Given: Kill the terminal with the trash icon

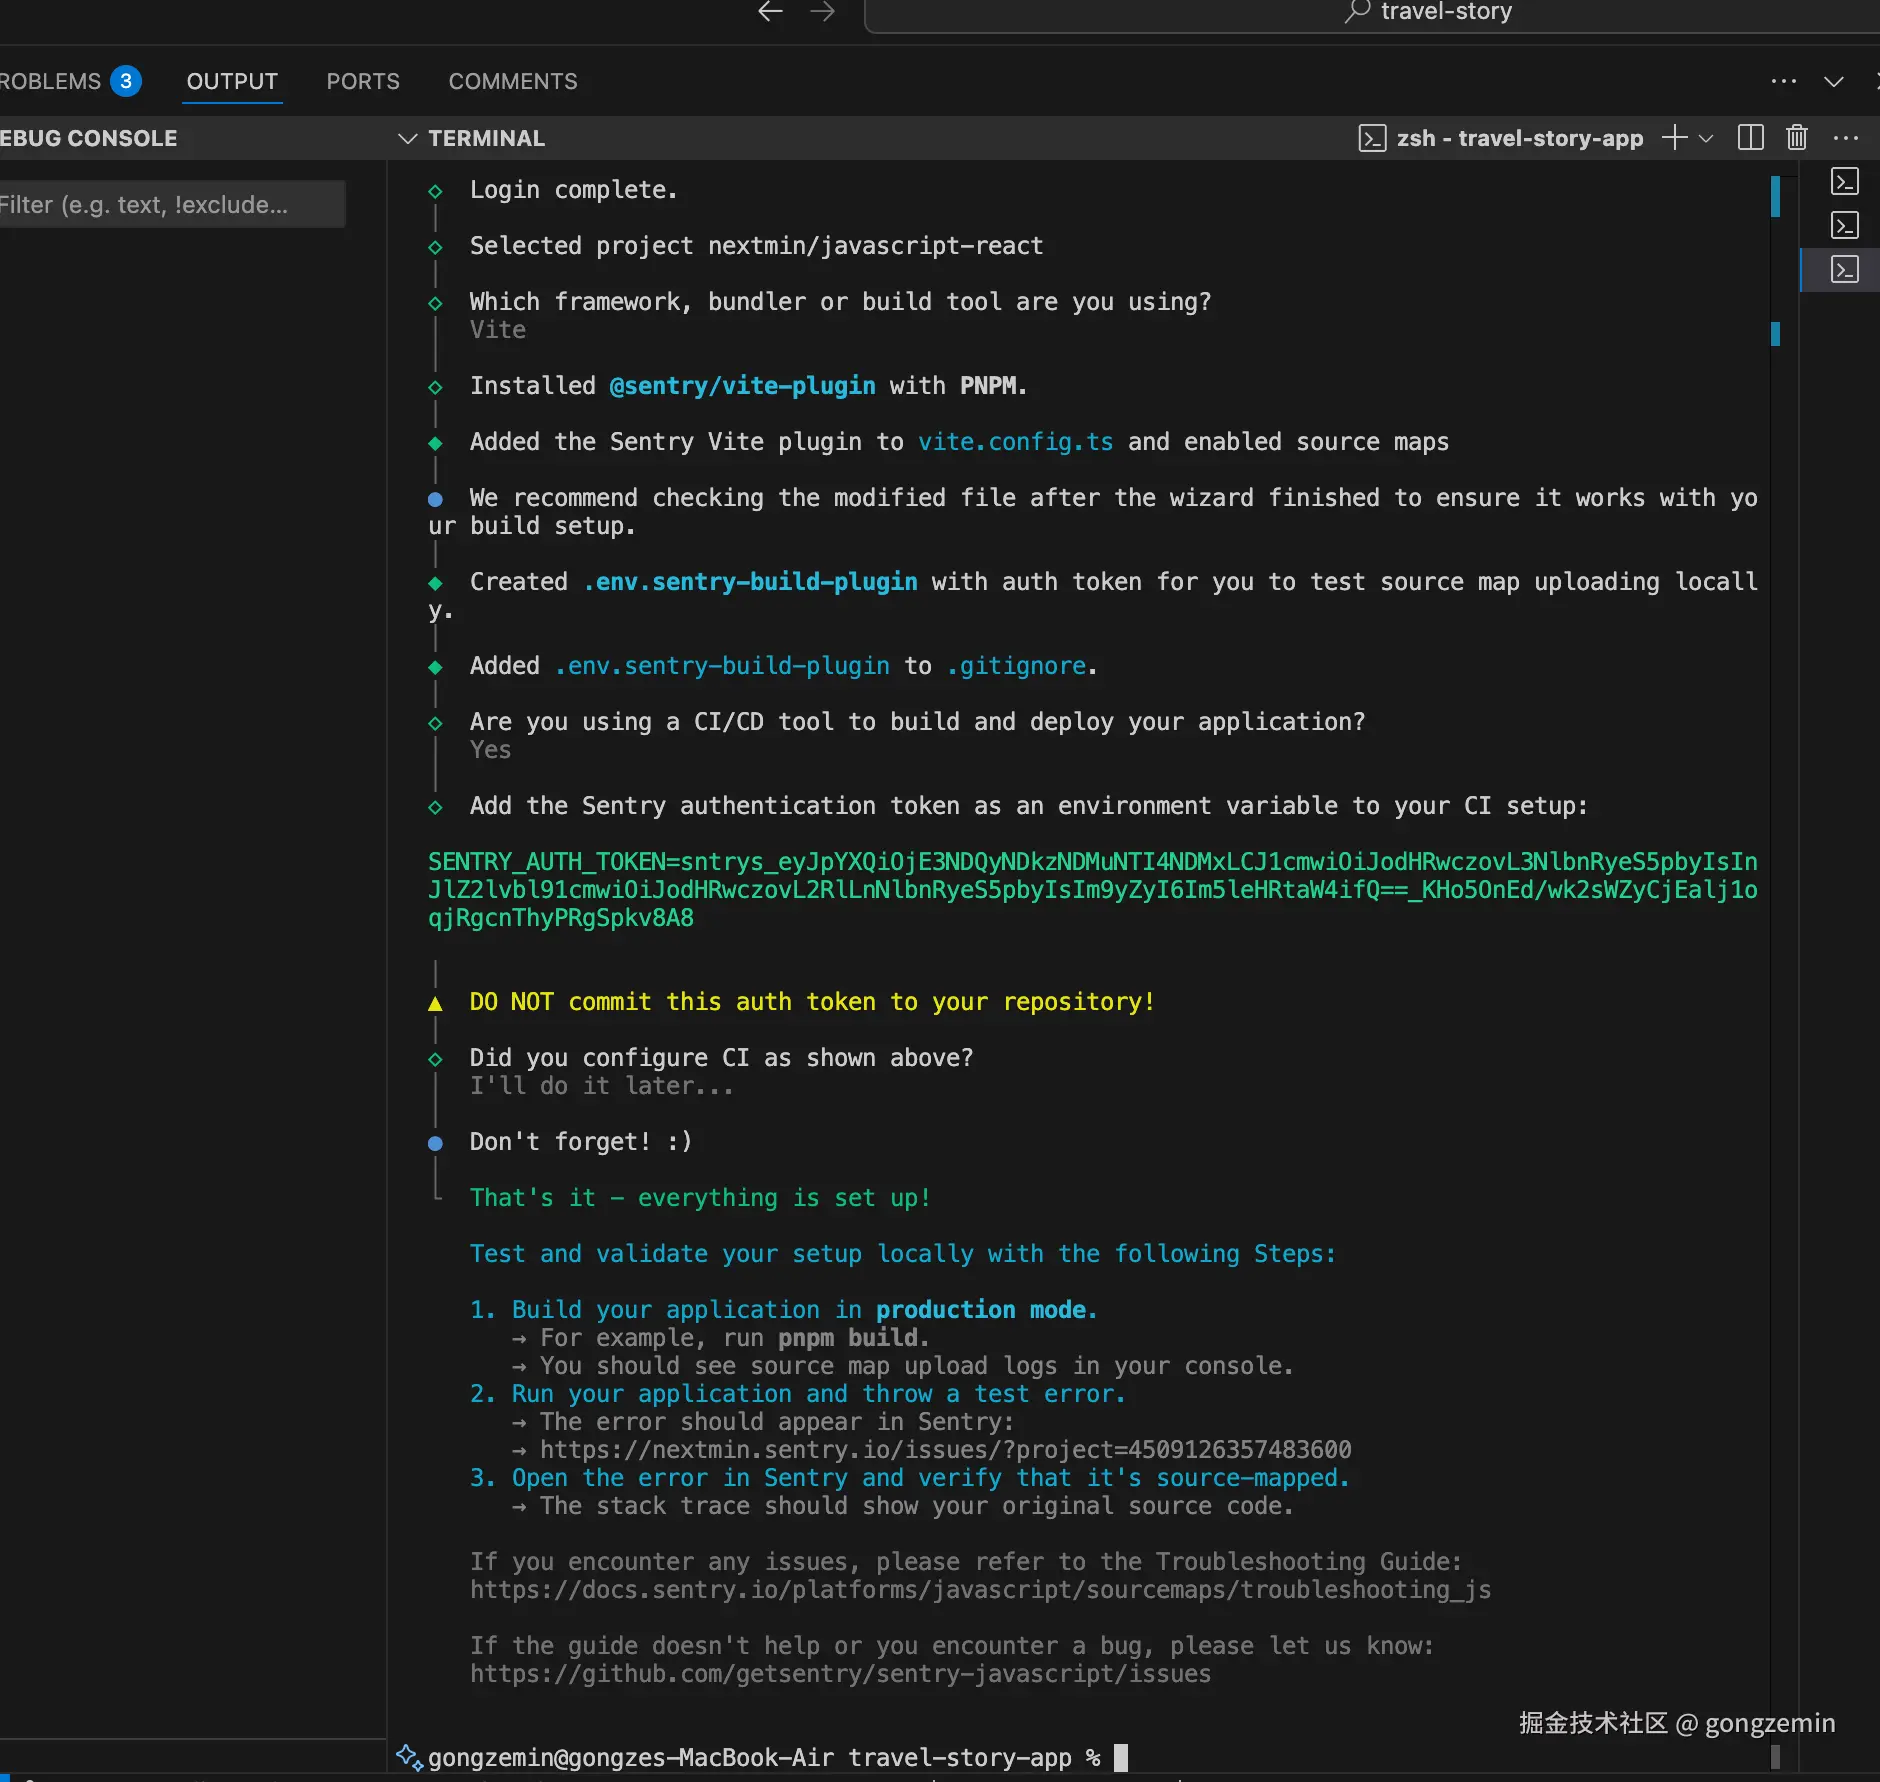Looking at the screenshot, I should pyautogui.click(x=1797, y=138).
